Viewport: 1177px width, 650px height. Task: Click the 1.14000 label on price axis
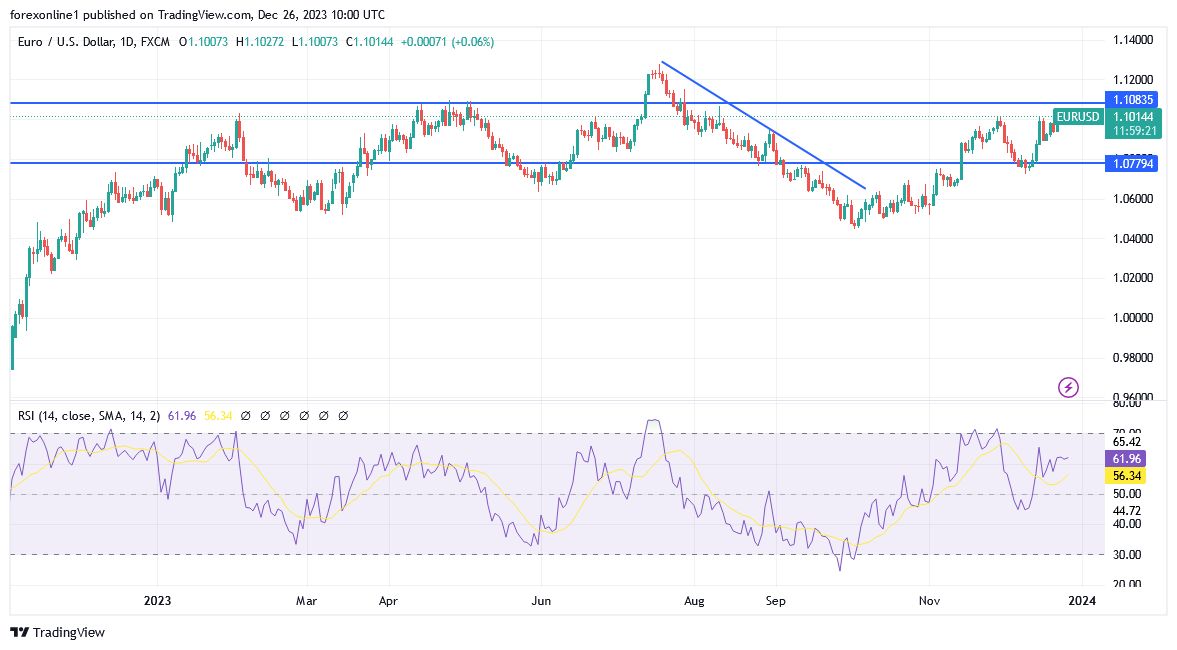(1132, 40)
